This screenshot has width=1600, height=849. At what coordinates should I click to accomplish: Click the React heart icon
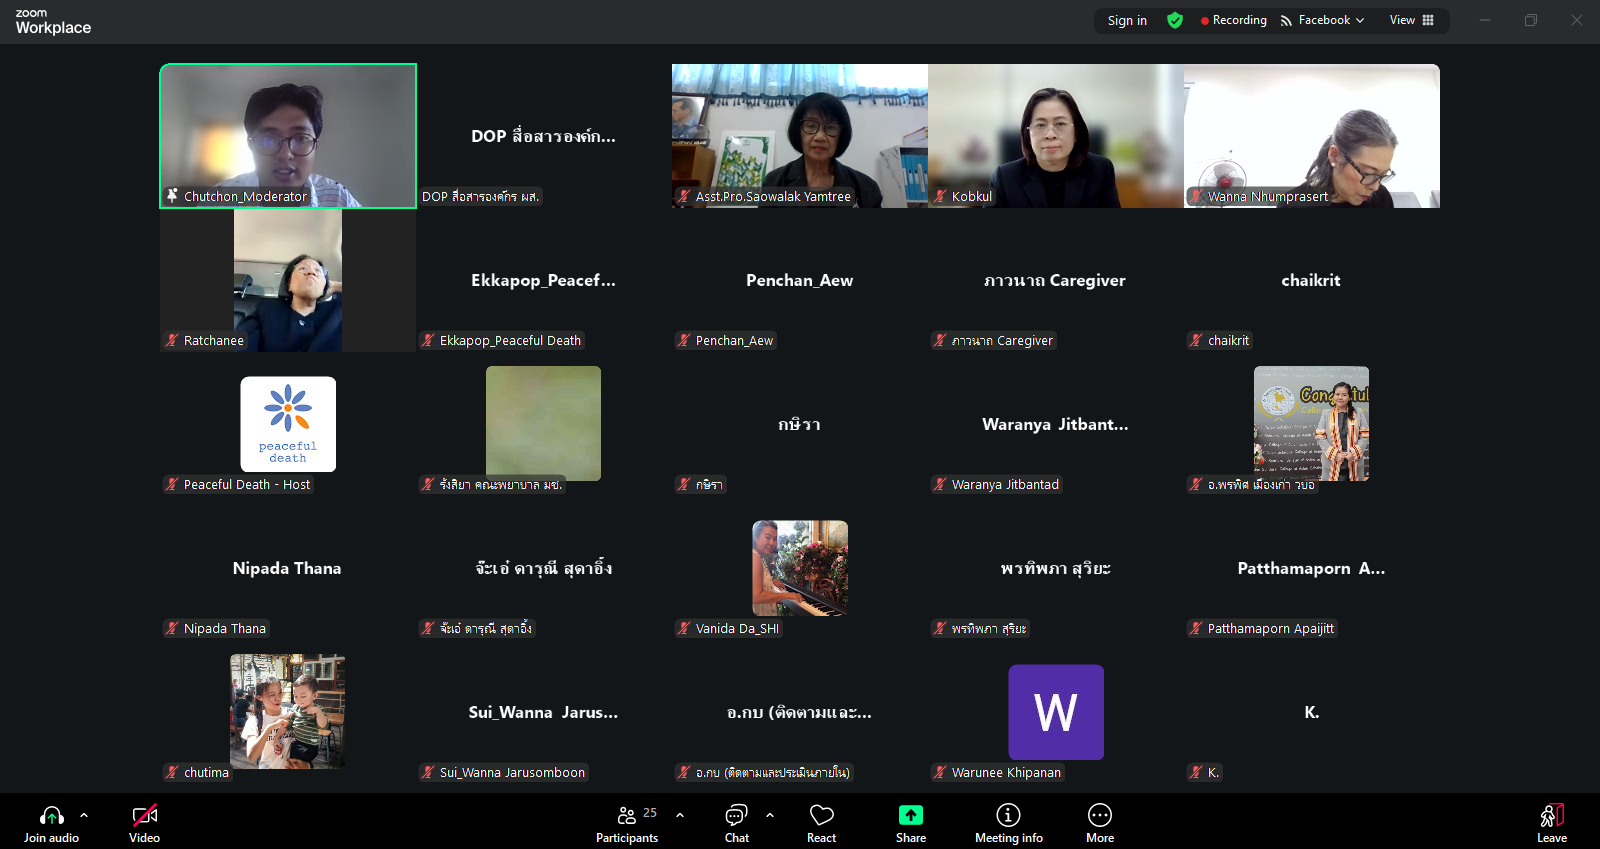click(x=821, y=816)
